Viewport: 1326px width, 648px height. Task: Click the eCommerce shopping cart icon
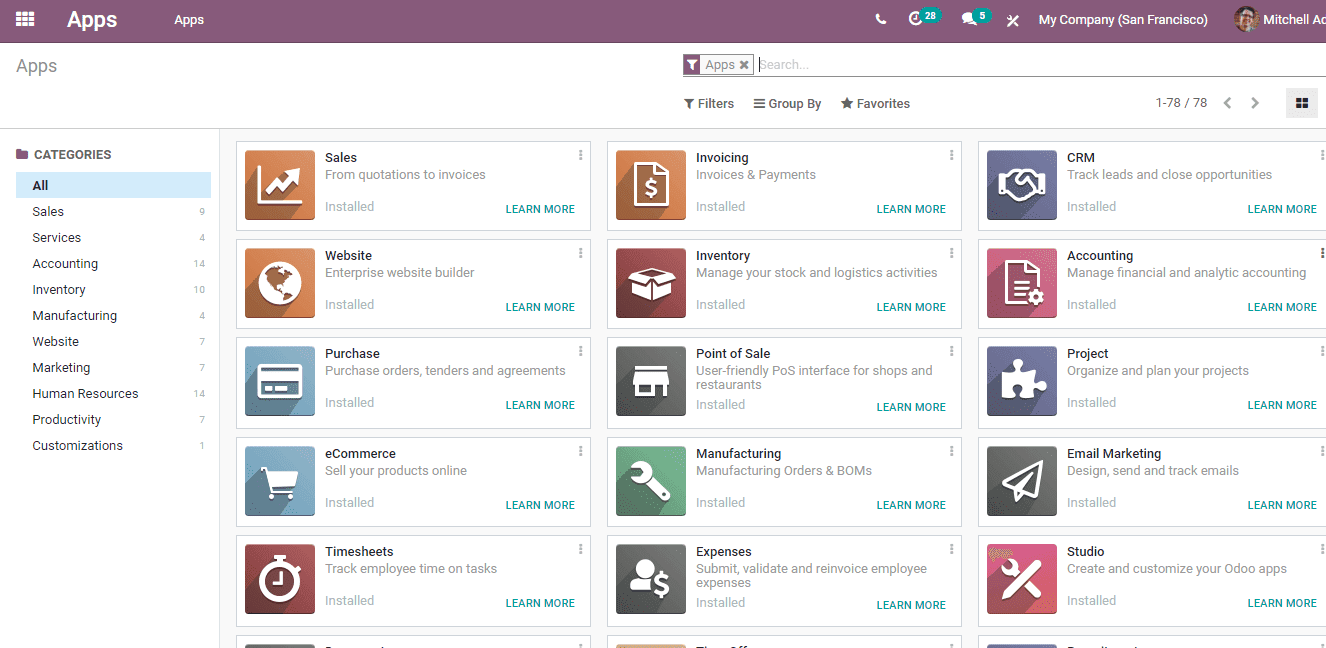pyautogui.click(x=280, y=481)
